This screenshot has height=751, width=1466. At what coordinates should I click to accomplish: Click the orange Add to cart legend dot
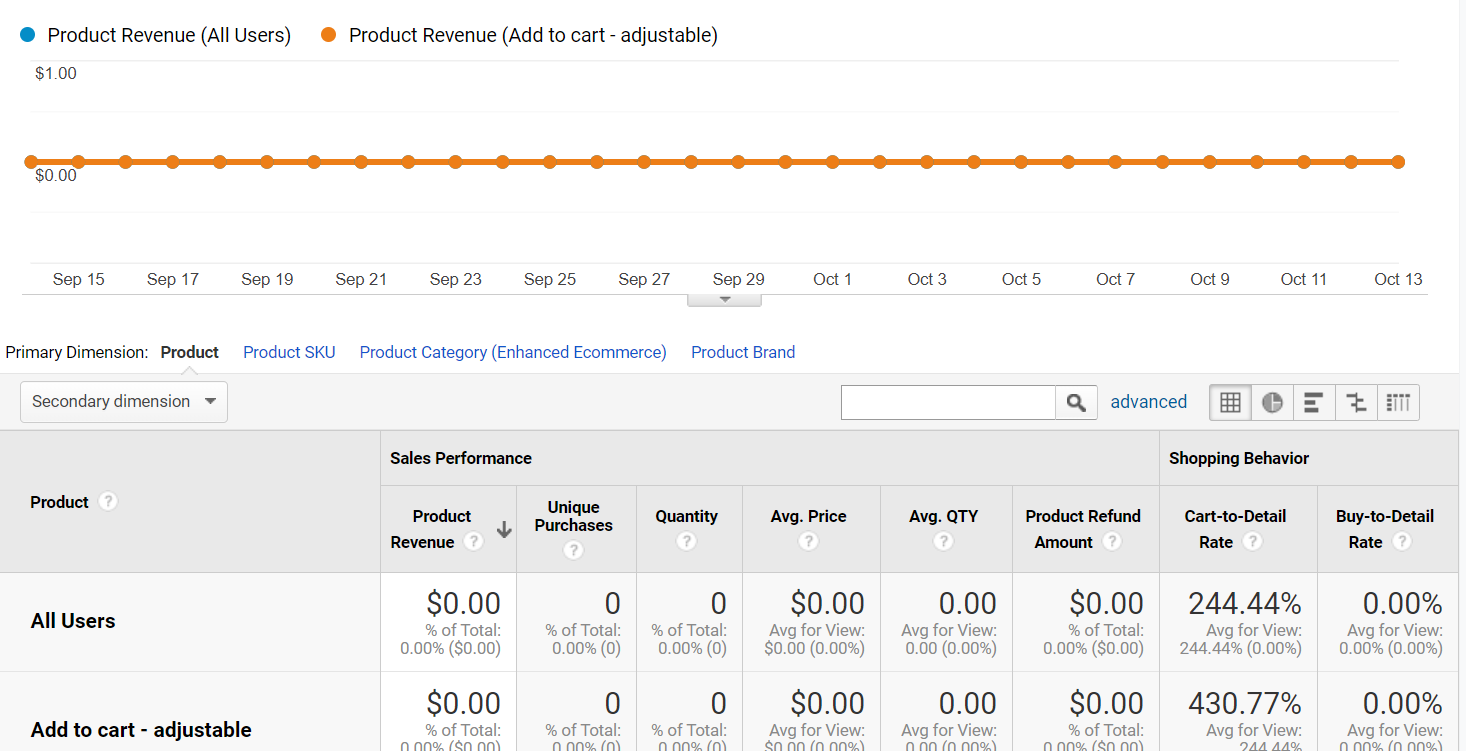[x=329, y=35]
